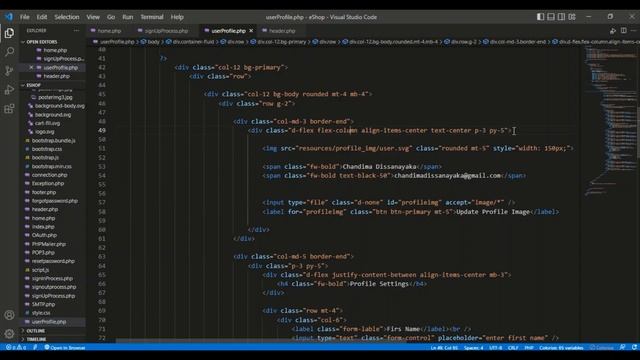Open the Go menu

(111, 17)
